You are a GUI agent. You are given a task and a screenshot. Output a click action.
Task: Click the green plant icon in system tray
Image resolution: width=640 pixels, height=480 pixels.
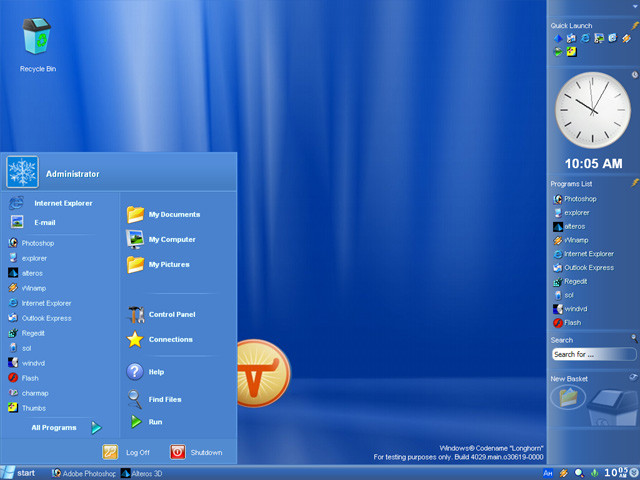coord(594,473)
